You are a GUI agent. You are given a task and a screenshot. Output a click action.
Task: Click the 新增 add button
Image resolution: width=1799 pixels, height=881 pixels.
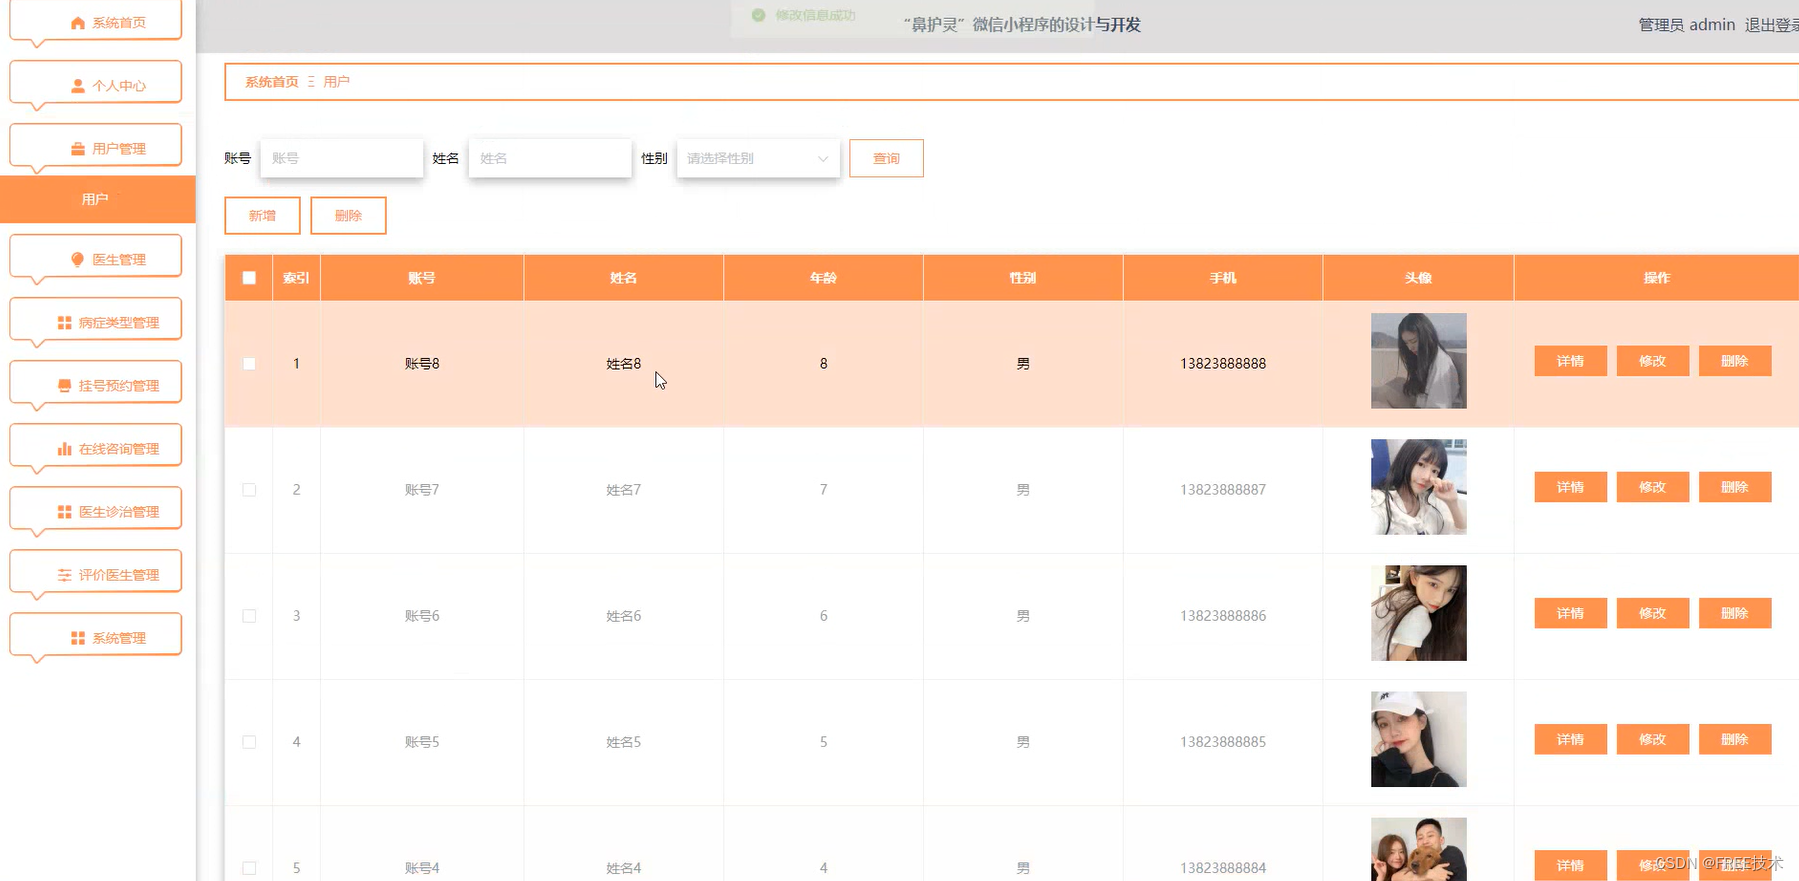click(262, 215)
